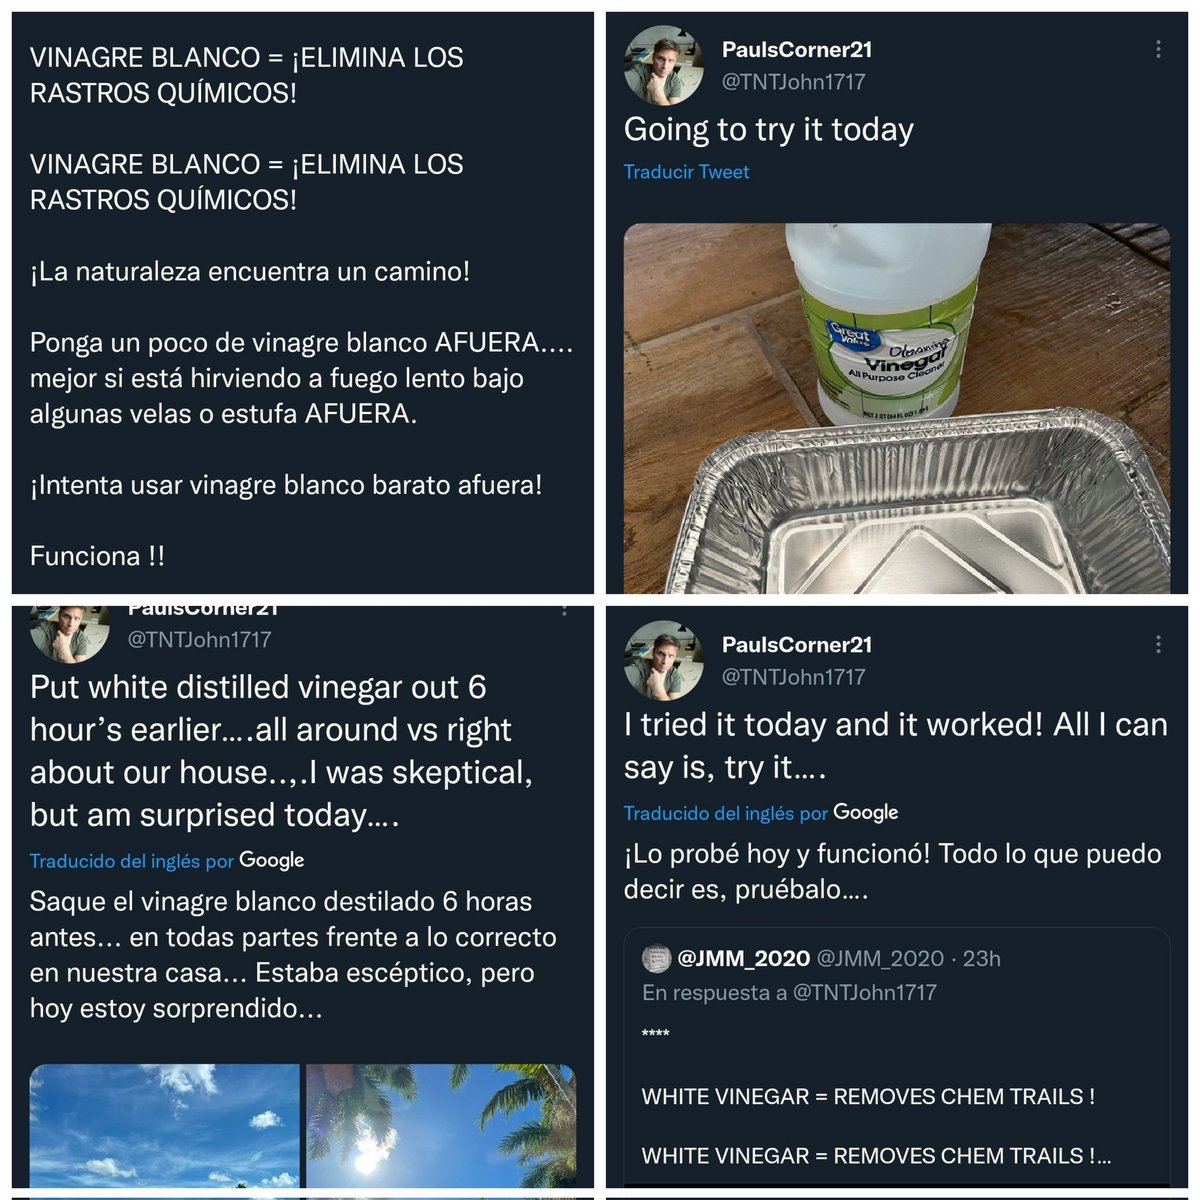The width and height of the screenshot is (1200, 1200).
Task: Open @TNTJohn1717 handle in top-right tweet
Action: coord(794,82)
